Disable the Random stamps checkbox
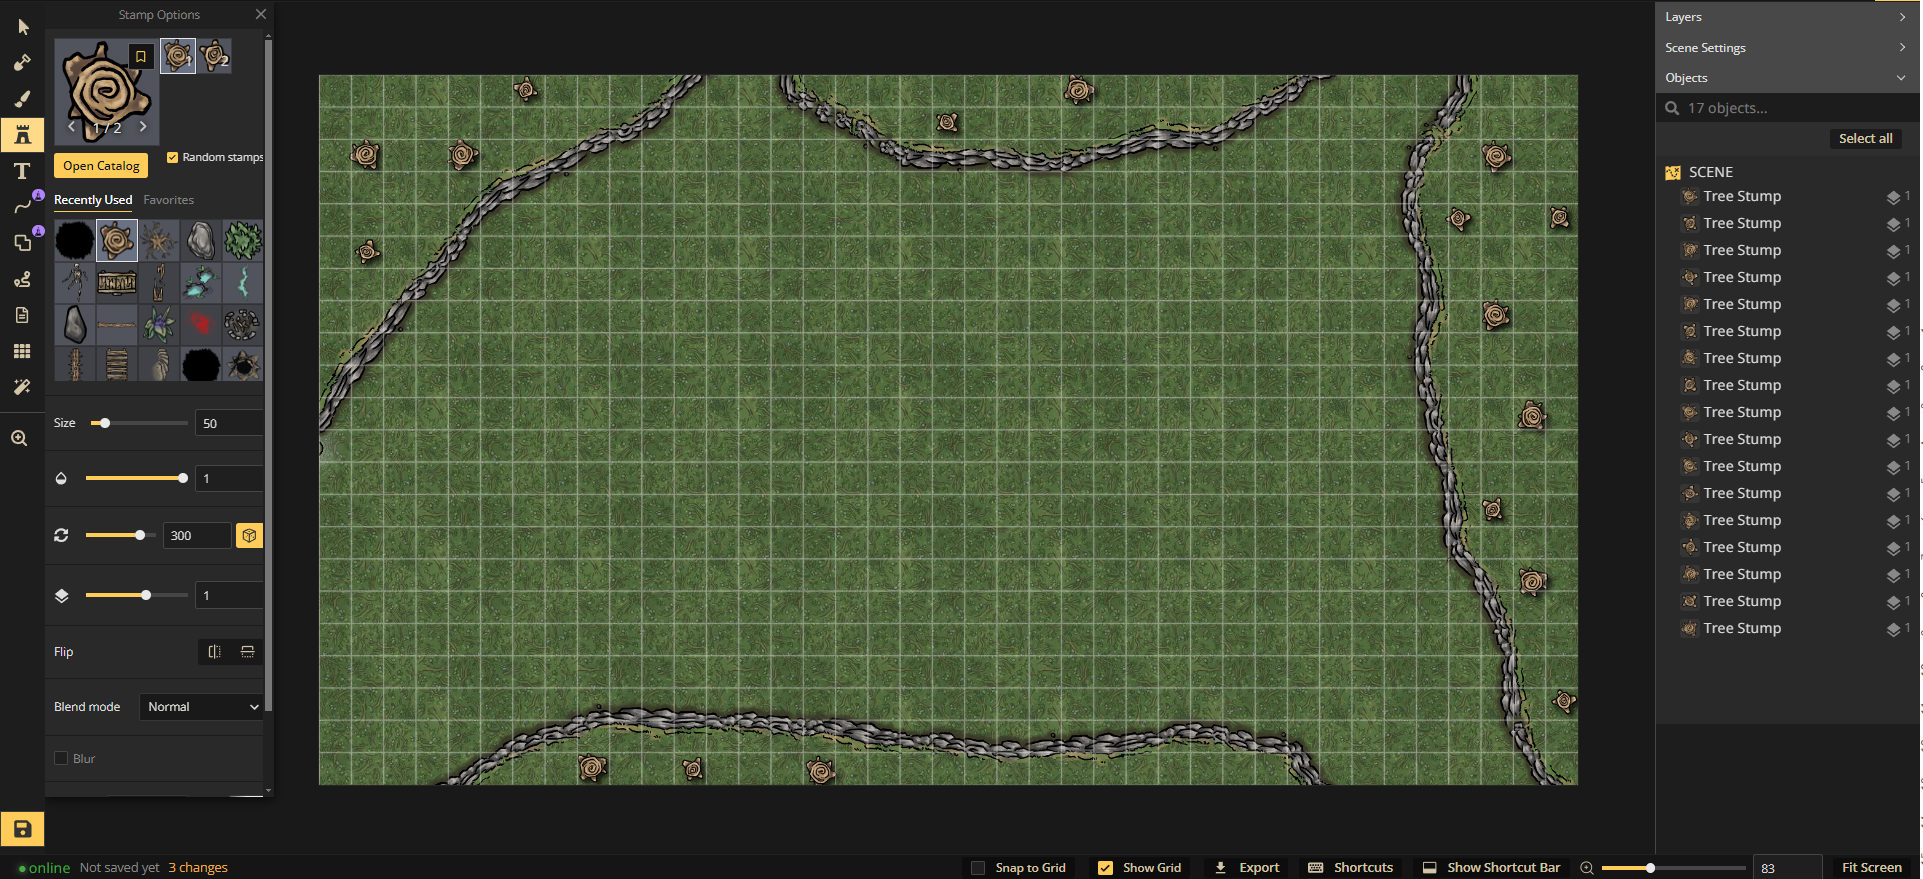 (172, 157)
